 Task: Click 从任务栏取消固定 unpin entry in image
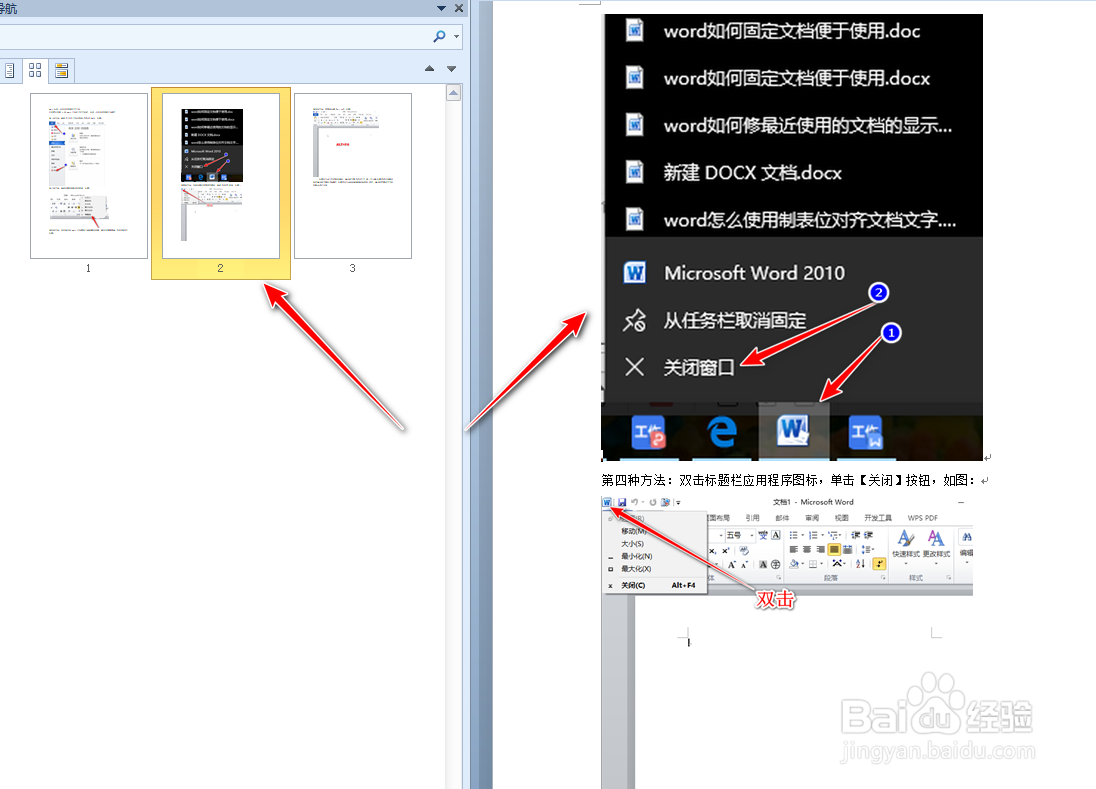click(734, 321)
